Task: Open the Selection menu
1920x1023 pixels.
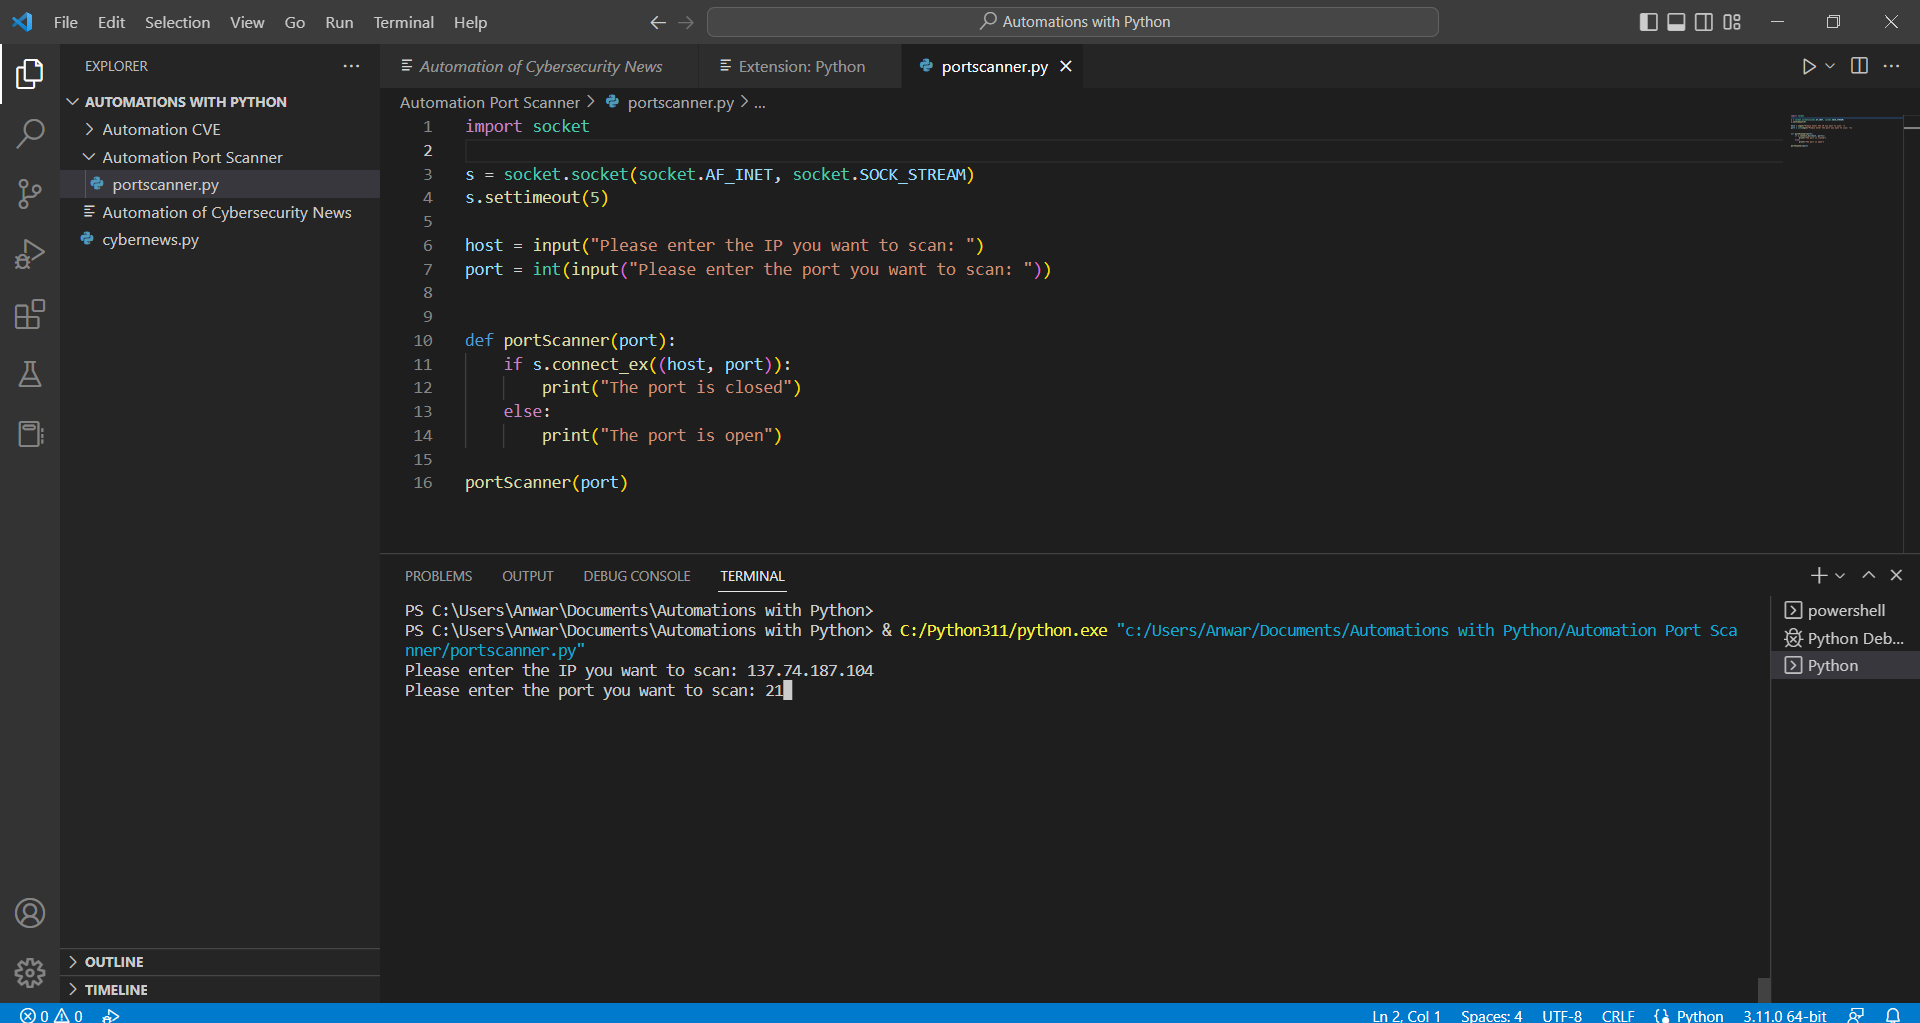Action: click(x=177, y=22)
